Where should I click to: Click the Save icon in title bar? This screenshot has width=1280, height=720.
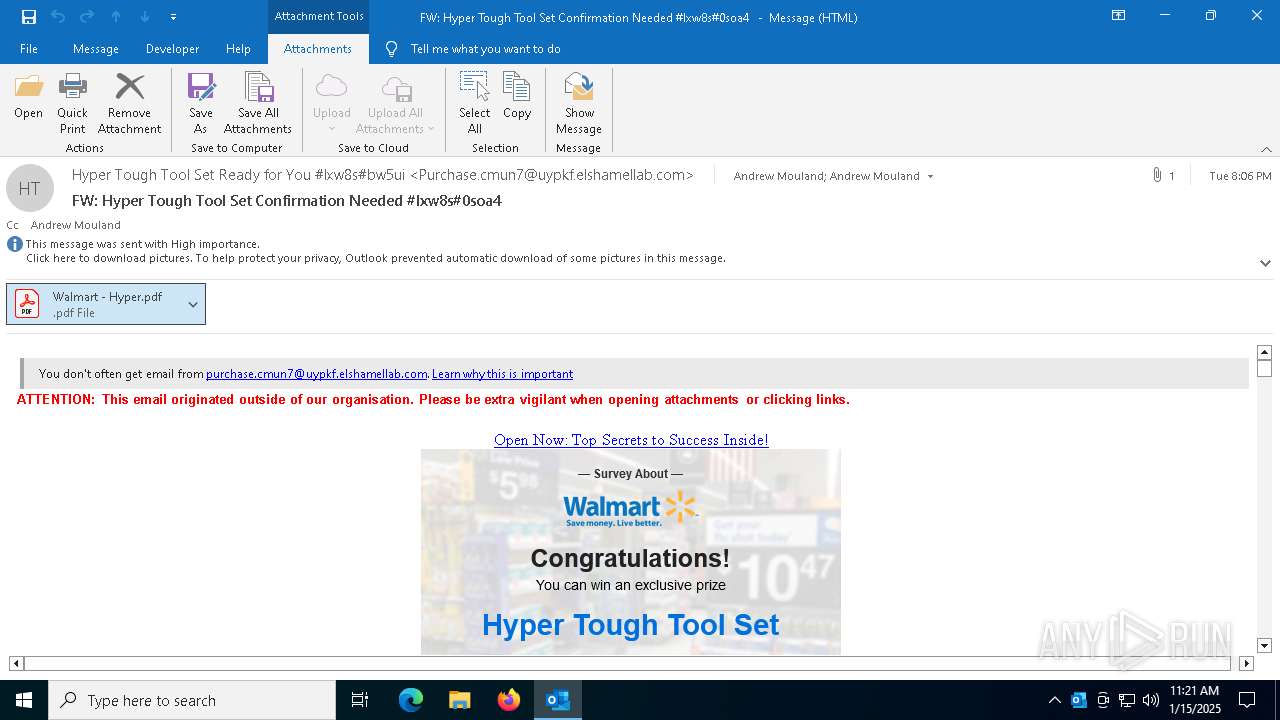pos(29,16)
